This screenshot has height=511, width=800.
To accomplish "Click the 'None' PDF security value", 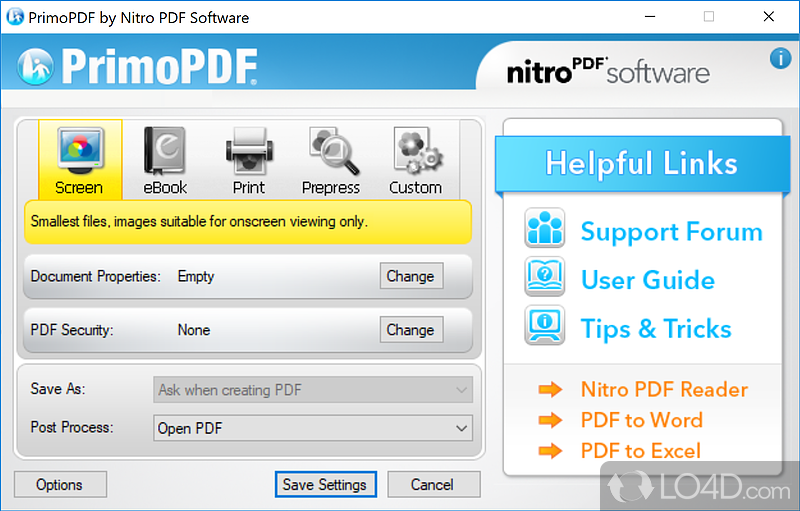I will pyautogui.click(x=194, y=330).
